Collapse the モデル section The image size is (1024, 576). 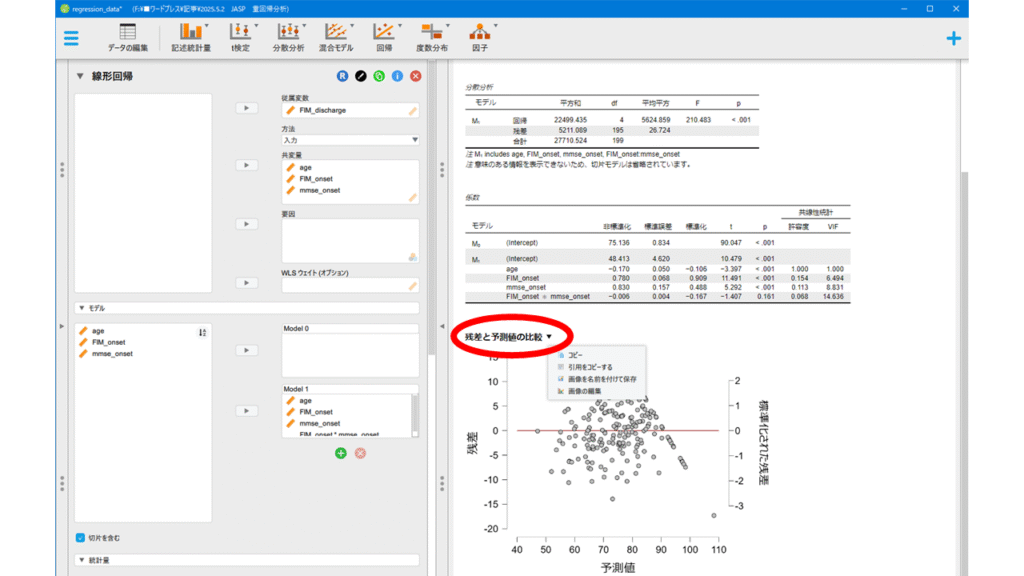82,308
